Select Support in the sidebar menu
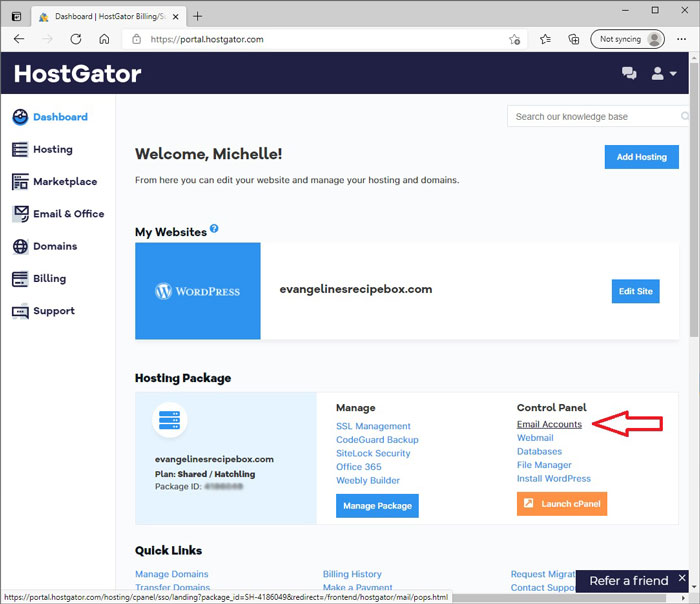Screen dimensions: 700x604 click(x=54, y=311)
